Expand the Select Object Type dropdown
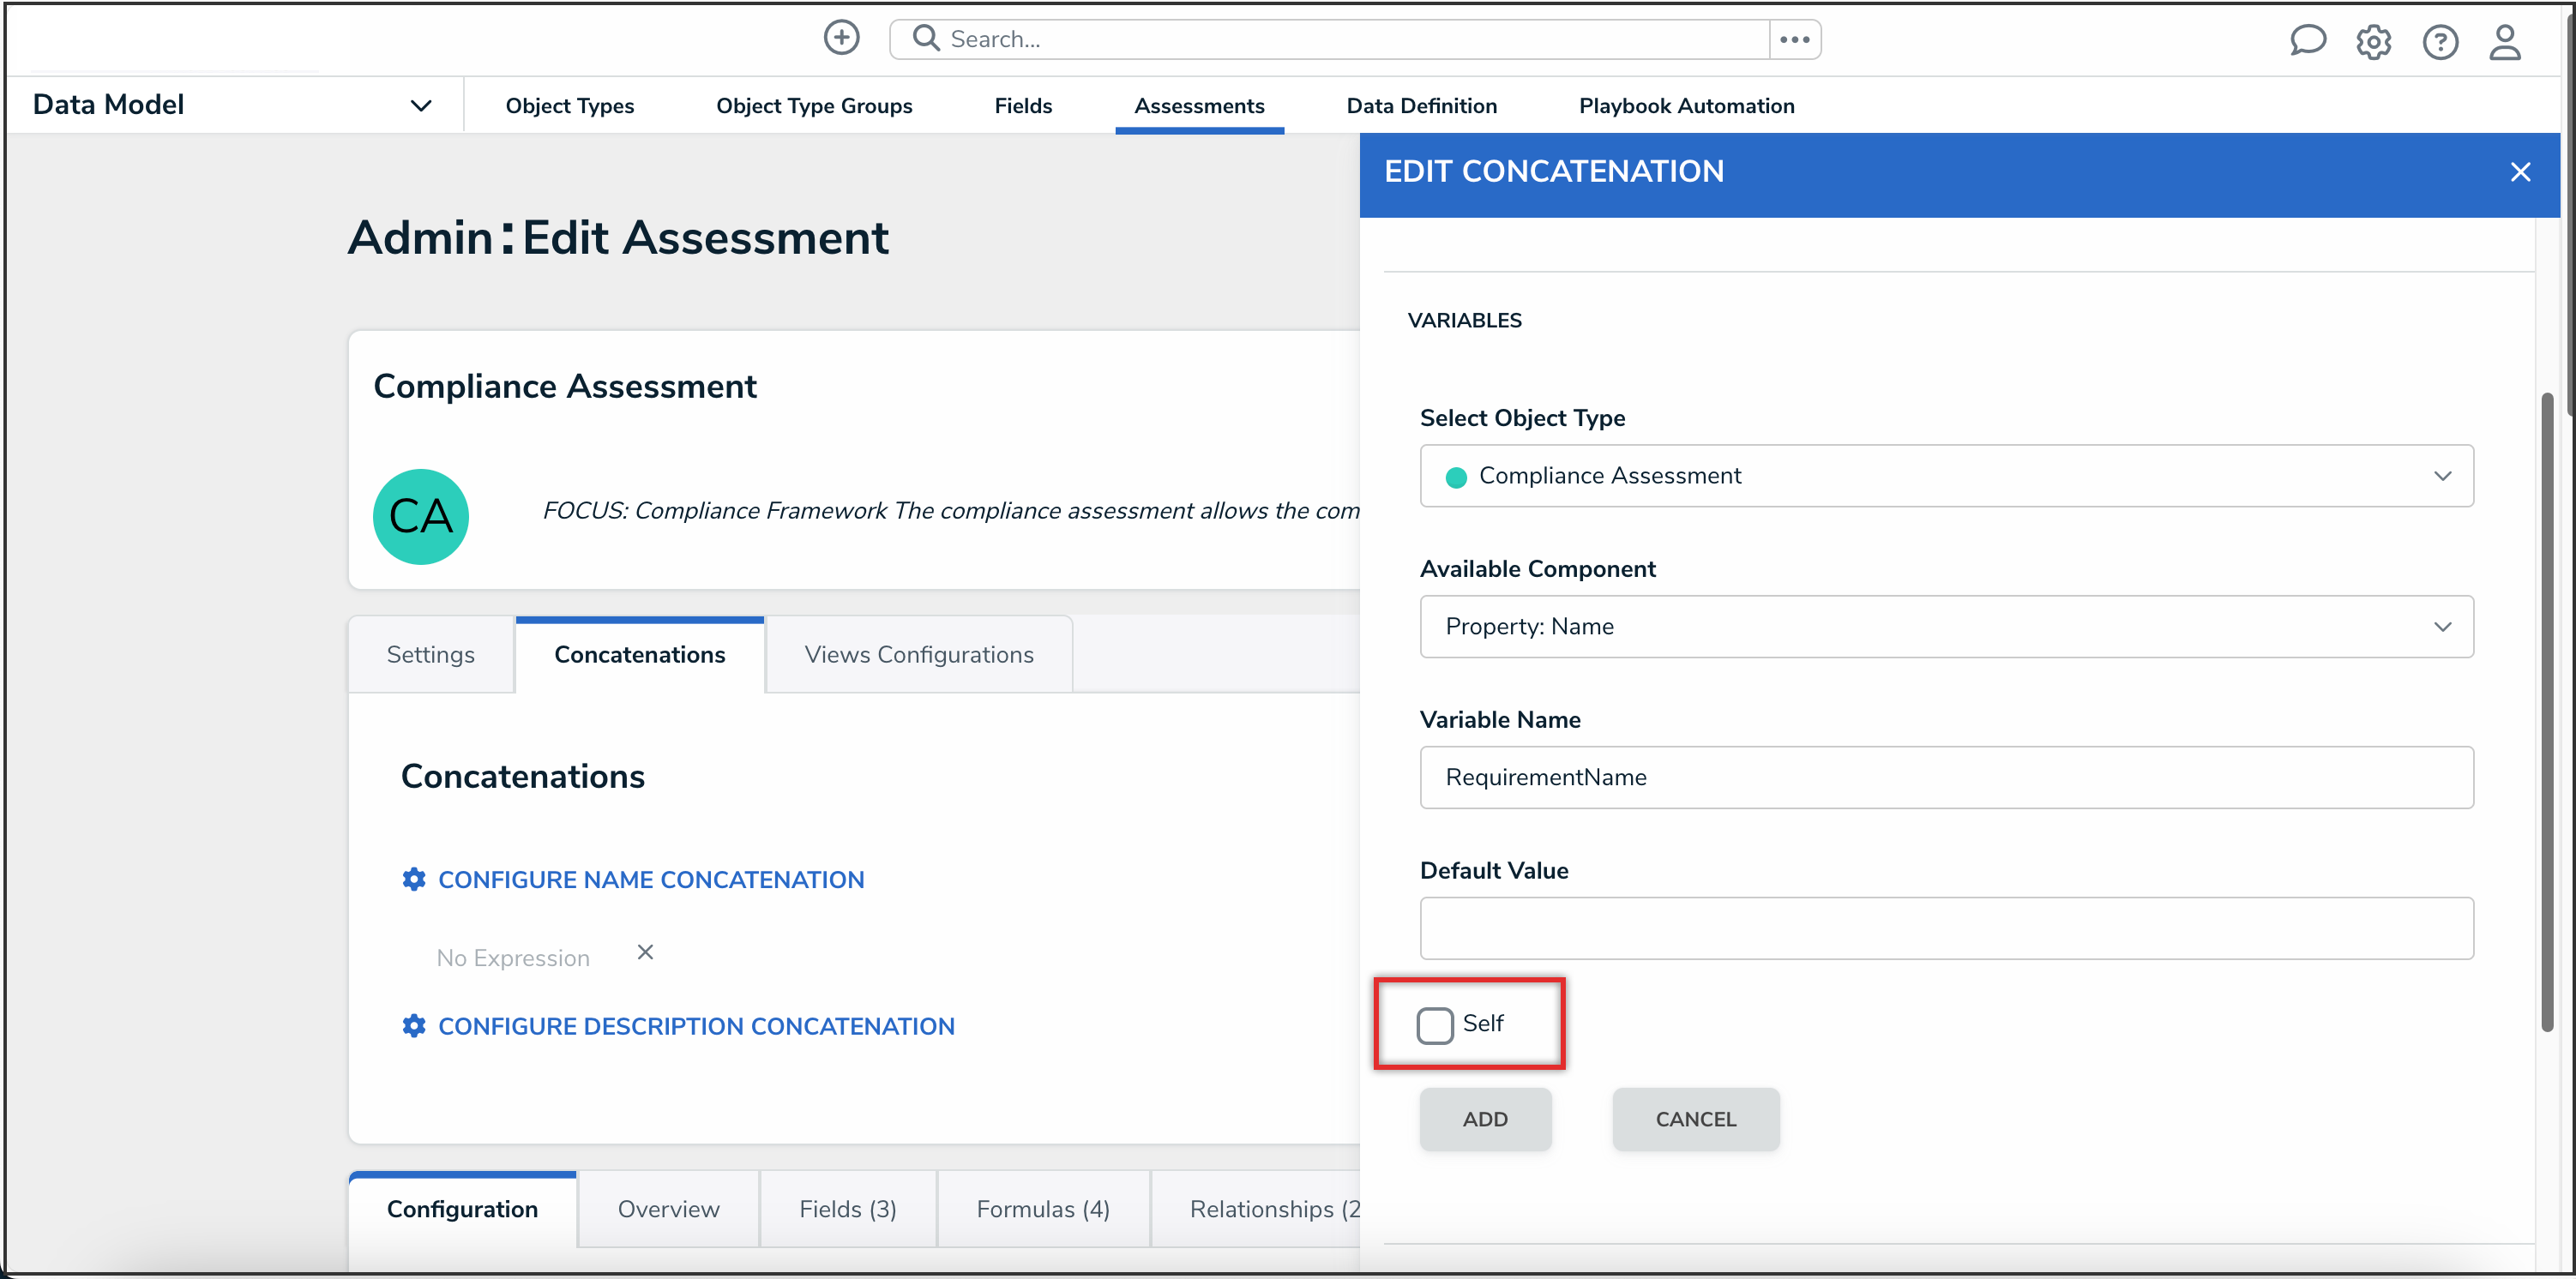Image resolution: width=2576 pixels, height=1279 pixels. pos(1946,476)
